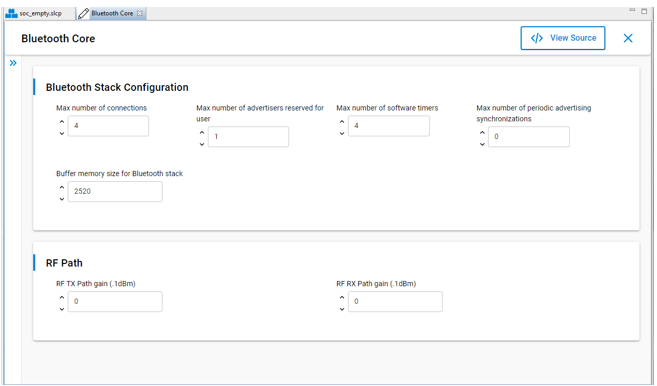
Task: Focus the software timers input field
Action: 388,126
